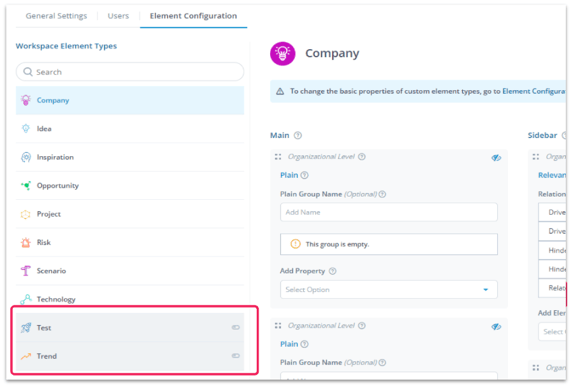Select the Idea lightbulb icon in list
The image size is (574, 389).
(26, 128)
